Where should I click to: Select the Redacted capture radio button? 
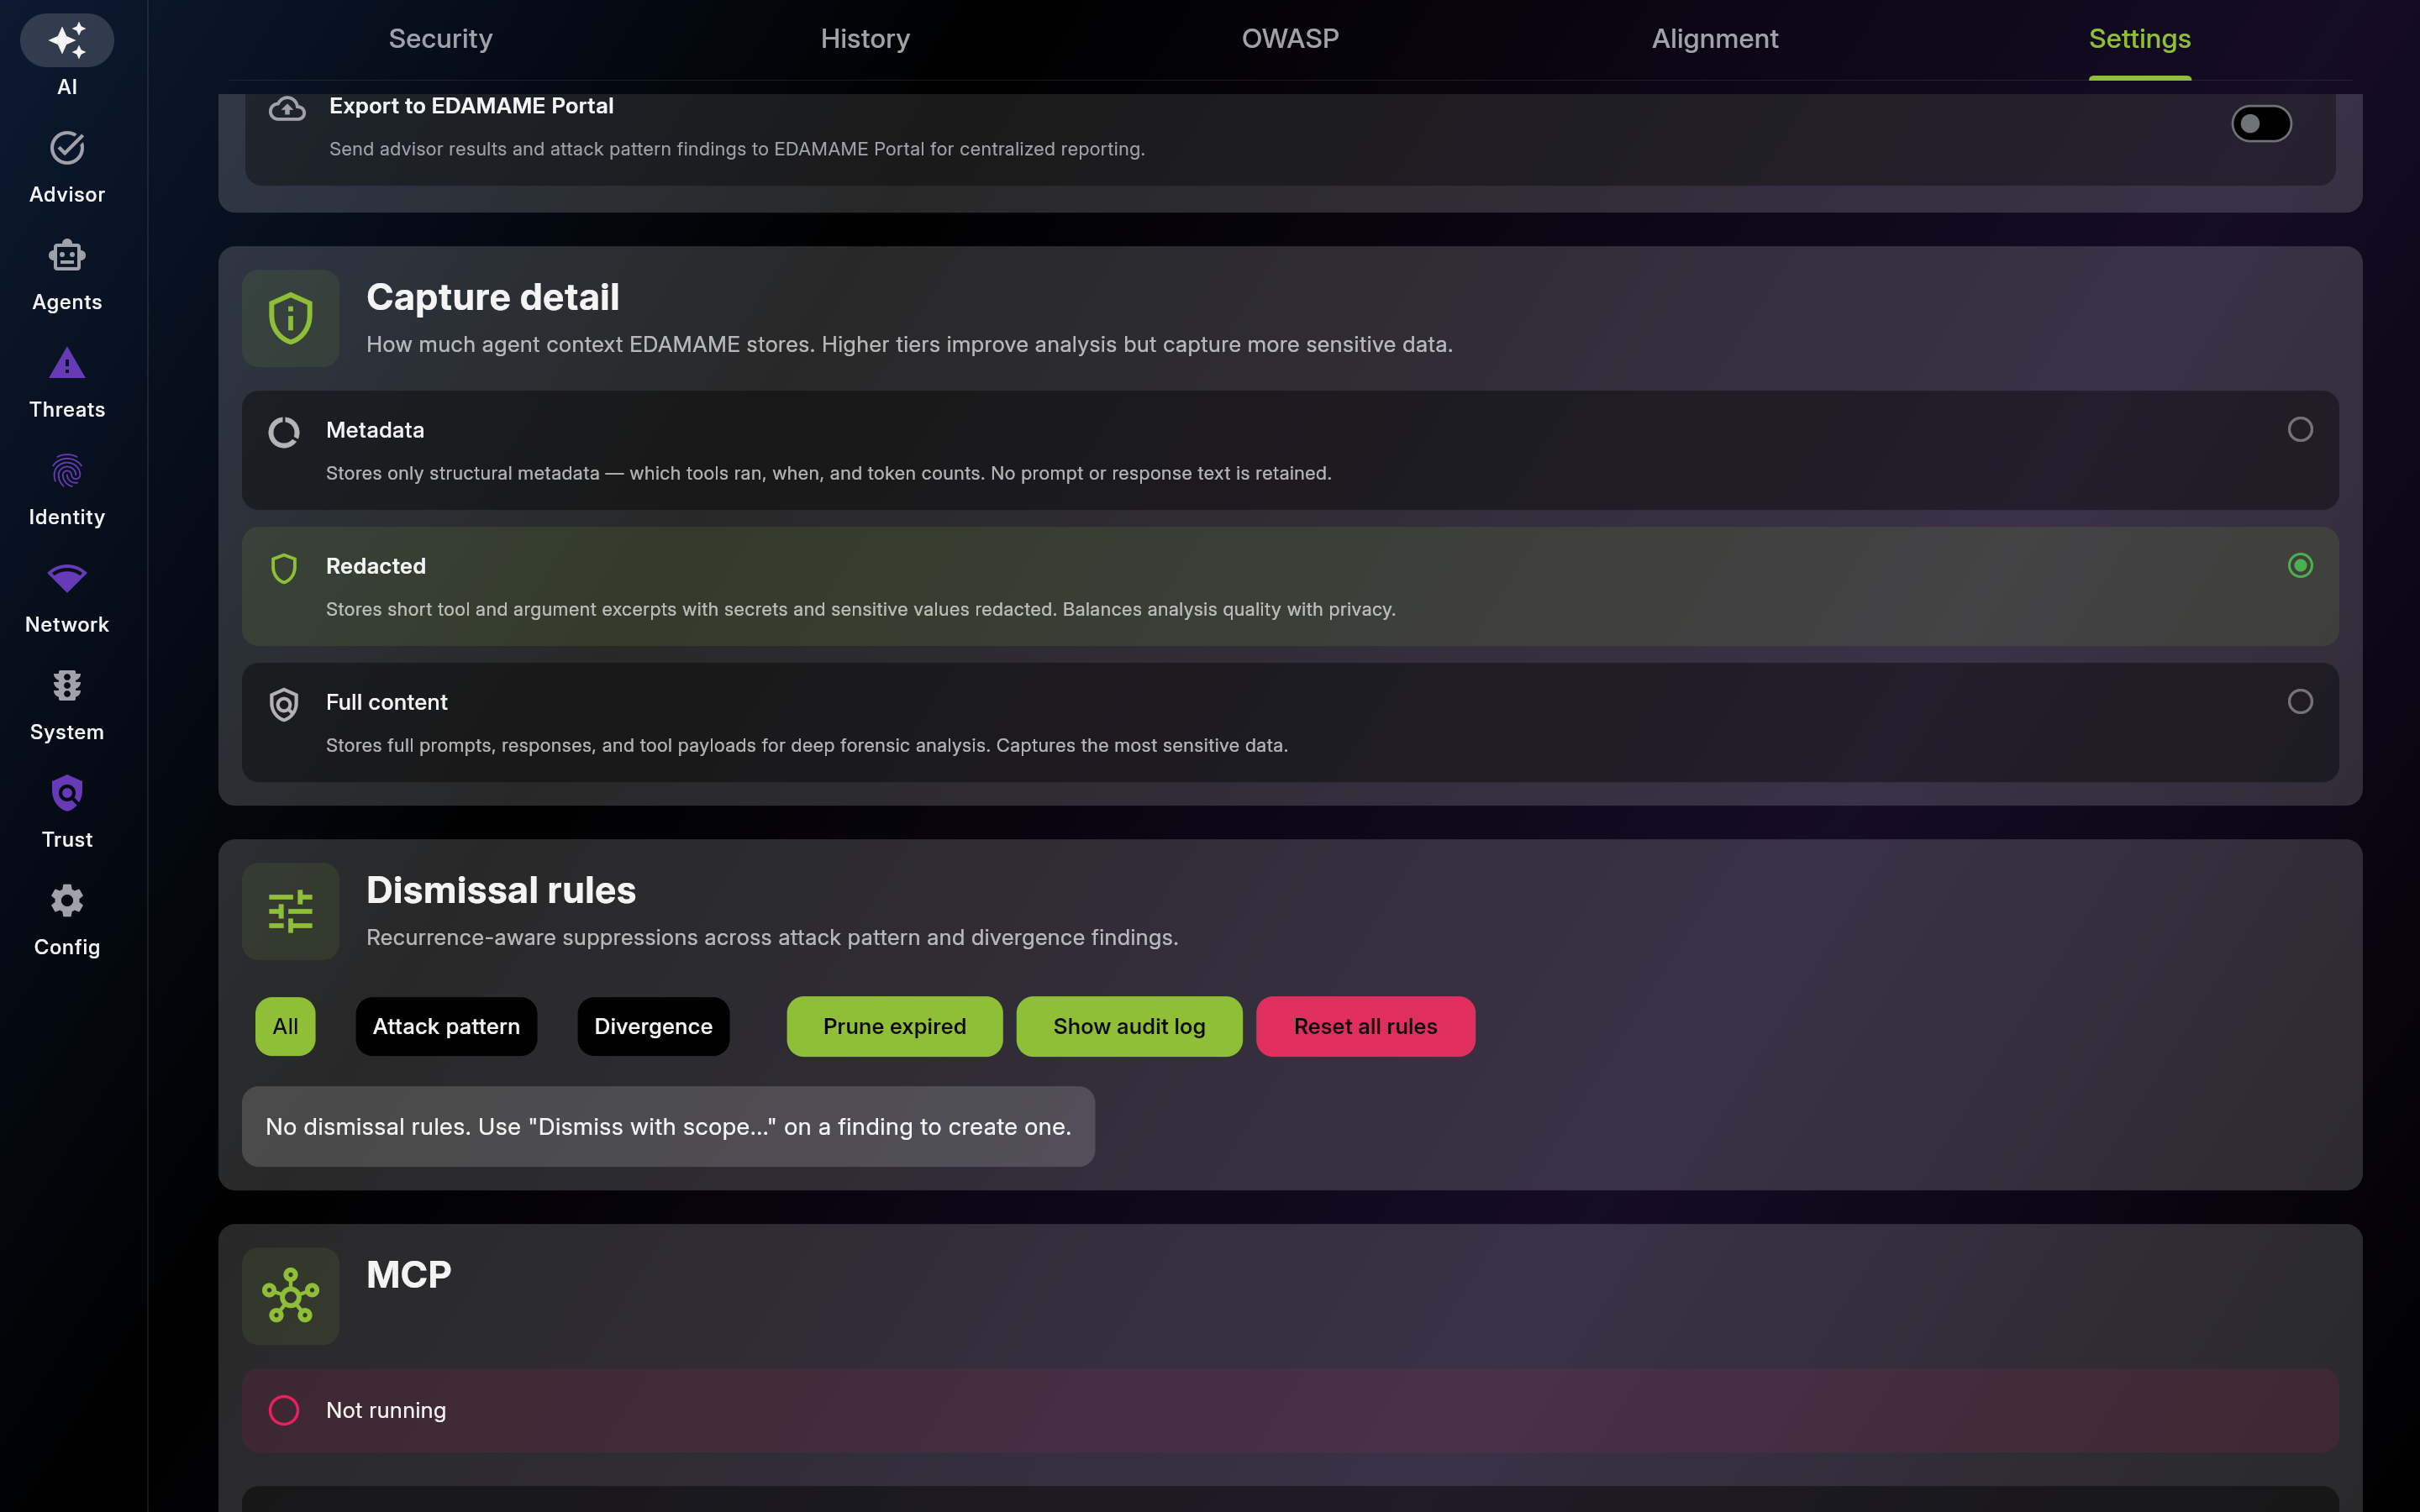[x=2300, y=565]
